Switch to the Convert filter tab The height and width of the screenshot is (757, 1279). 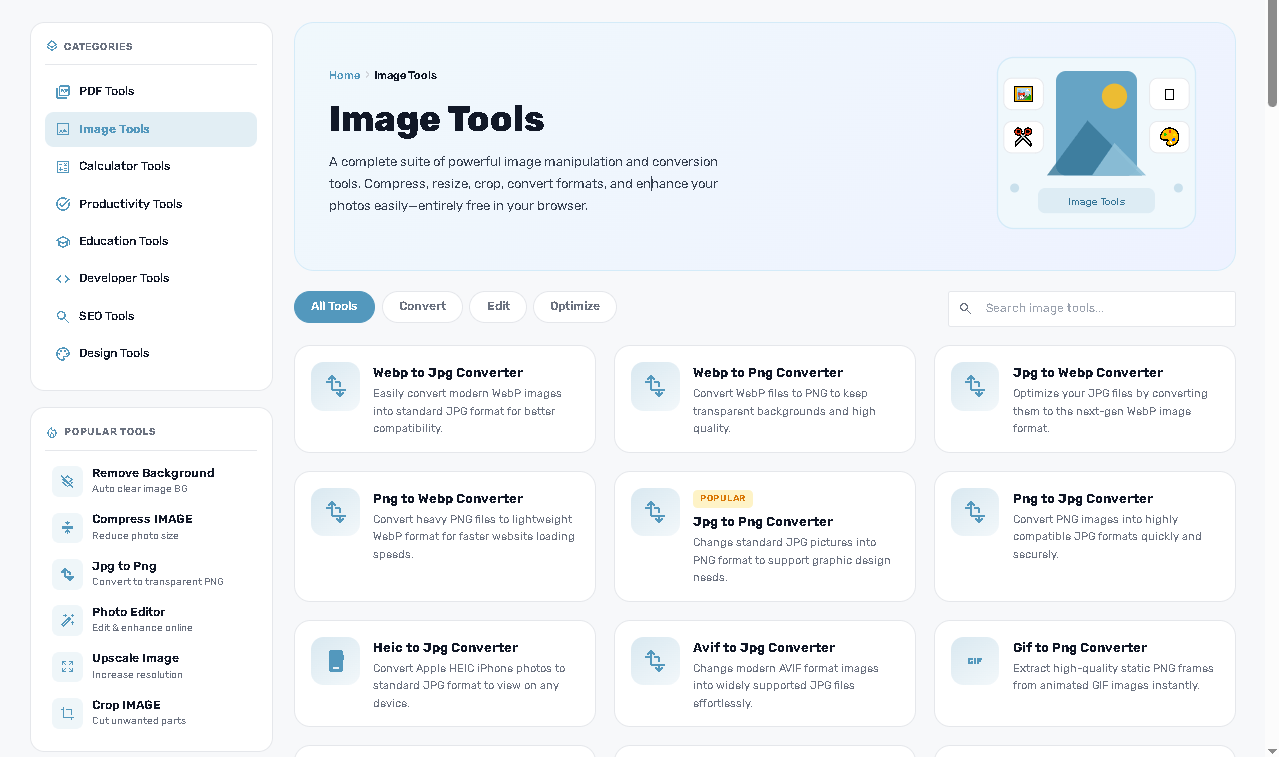coord(422,306)
